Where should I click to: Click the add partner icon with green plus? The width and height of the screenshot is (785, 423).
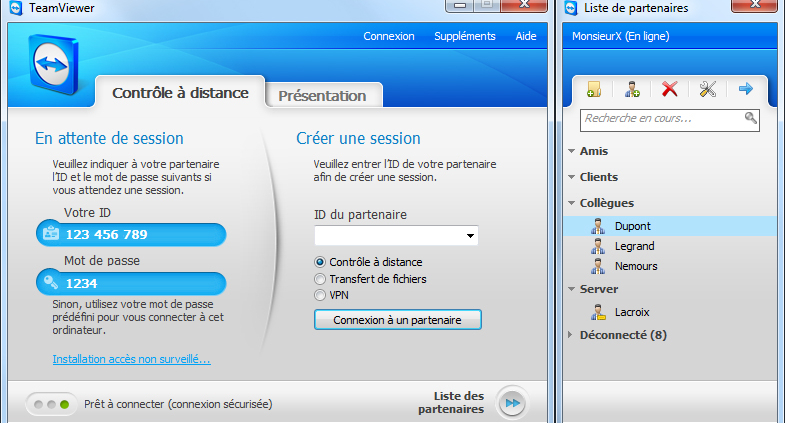[632, 89]
